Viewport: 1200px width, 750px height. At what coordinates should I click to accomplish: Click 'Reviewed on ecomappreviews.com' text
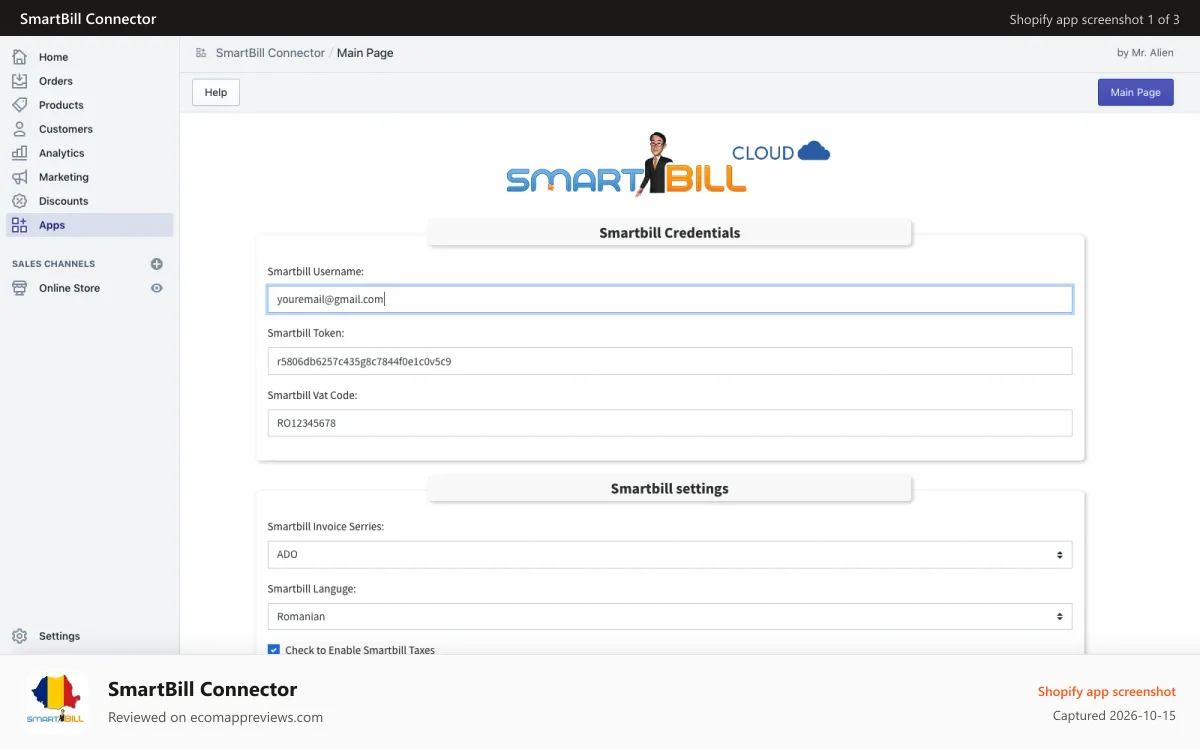point(215,717)
